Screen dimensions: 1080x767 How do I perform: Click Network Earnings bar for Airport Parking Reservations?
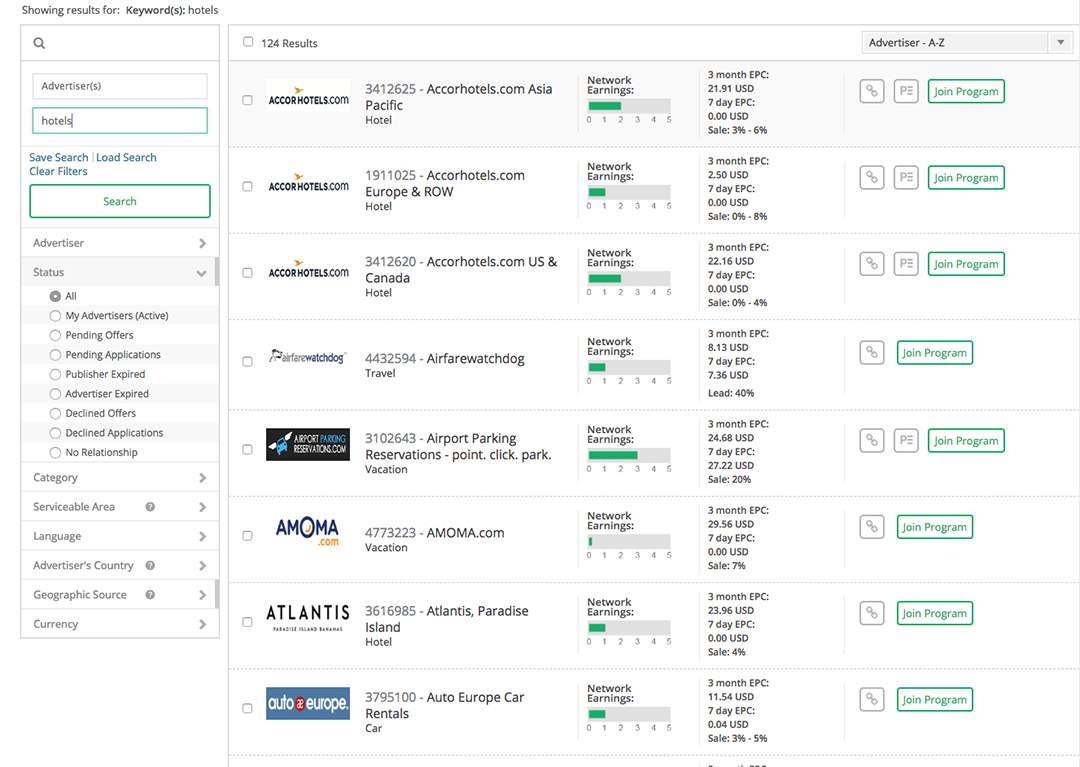point(629,455)
